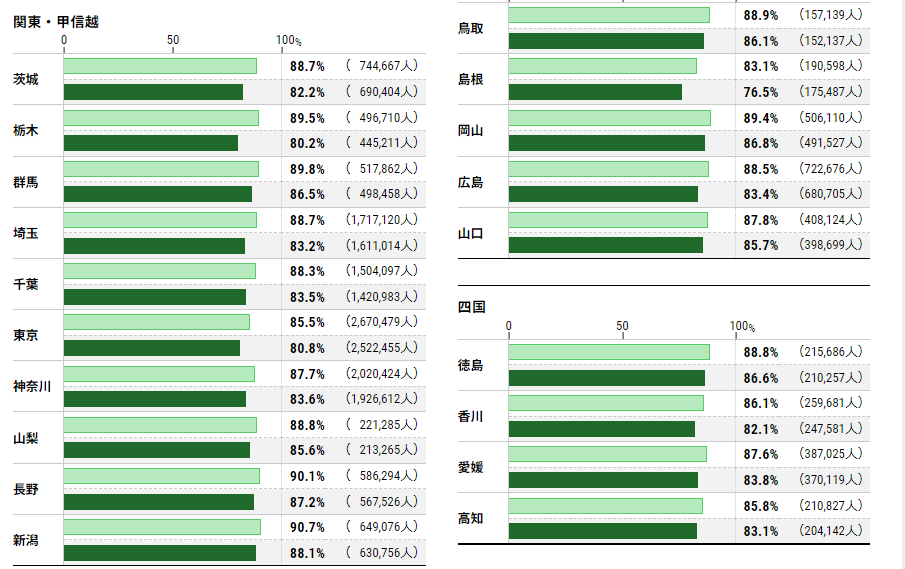This screenshot has width=905, height=569.
Task: Click the 関東・甲信越 section heading
Action: (56, 22)
